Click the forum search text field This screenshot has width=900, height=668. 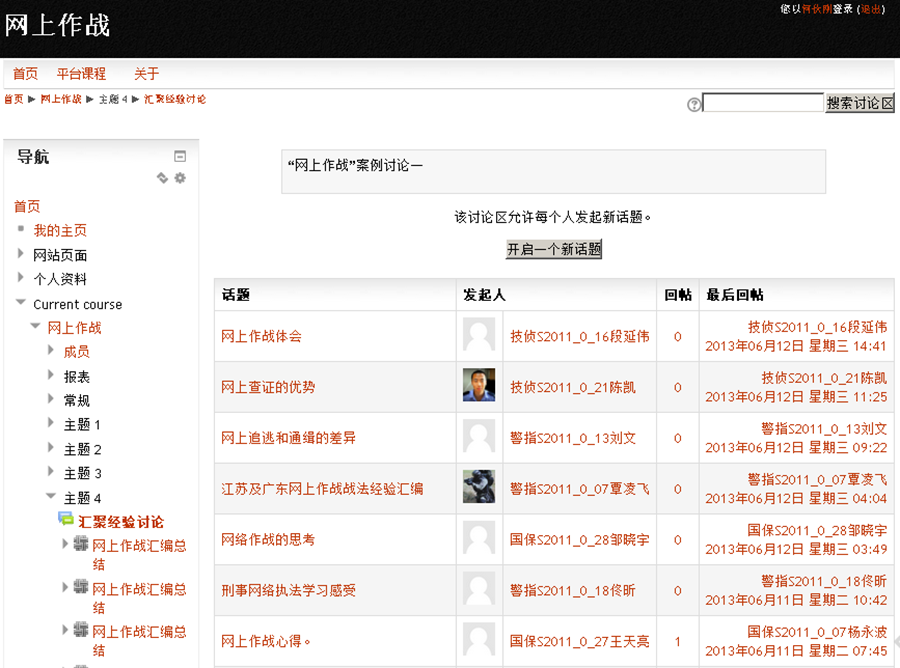762,103
